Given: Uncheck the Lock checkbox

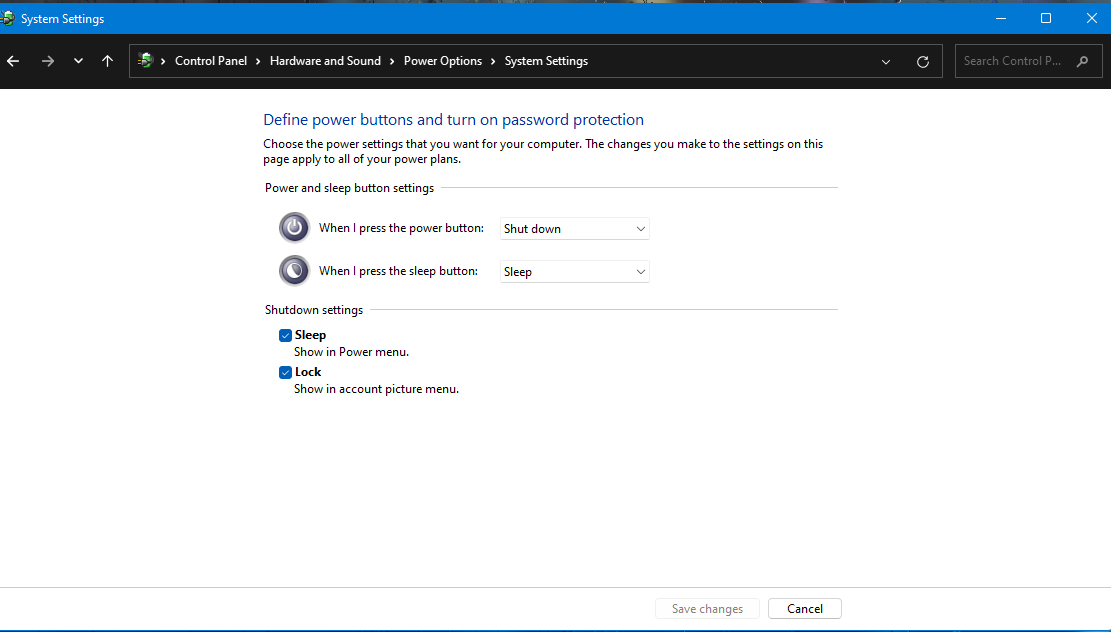Looking at the screenshot, I should tap(286, 372).
